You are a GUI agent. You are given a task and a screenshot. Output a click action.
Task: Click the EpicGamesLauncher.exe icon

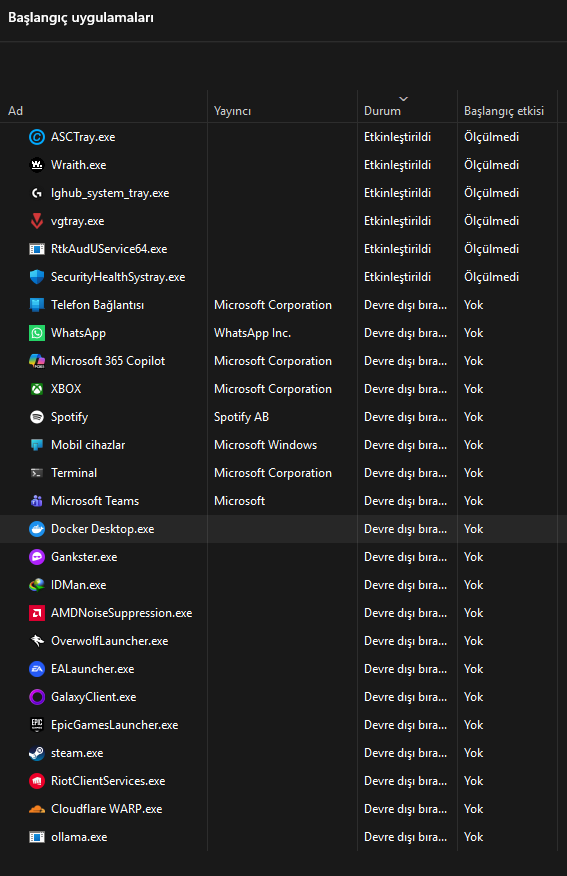[x=37, y=725]
